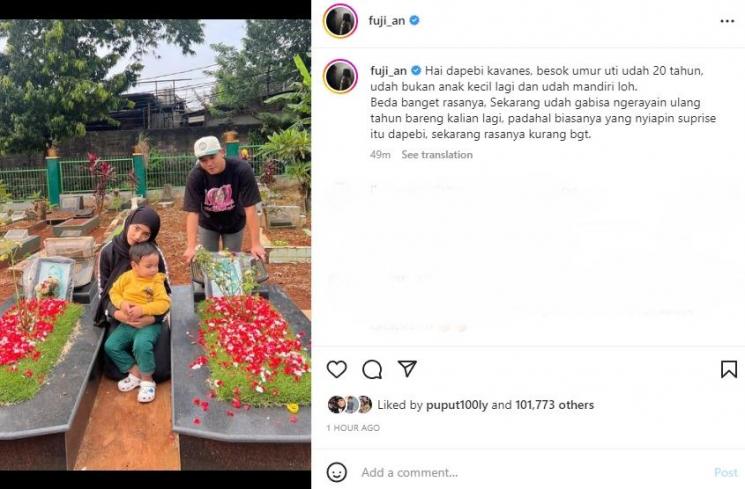This screenshot has width=745, height=489.
Task: Click the 1 HOUR AGO timestamp
Action: point(353,428)
